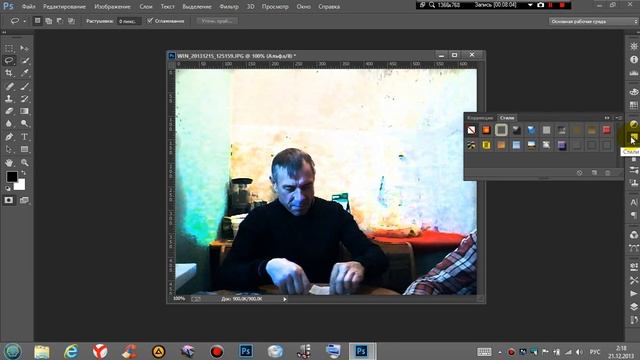Open the Файл menu

[x=29, y=7]
